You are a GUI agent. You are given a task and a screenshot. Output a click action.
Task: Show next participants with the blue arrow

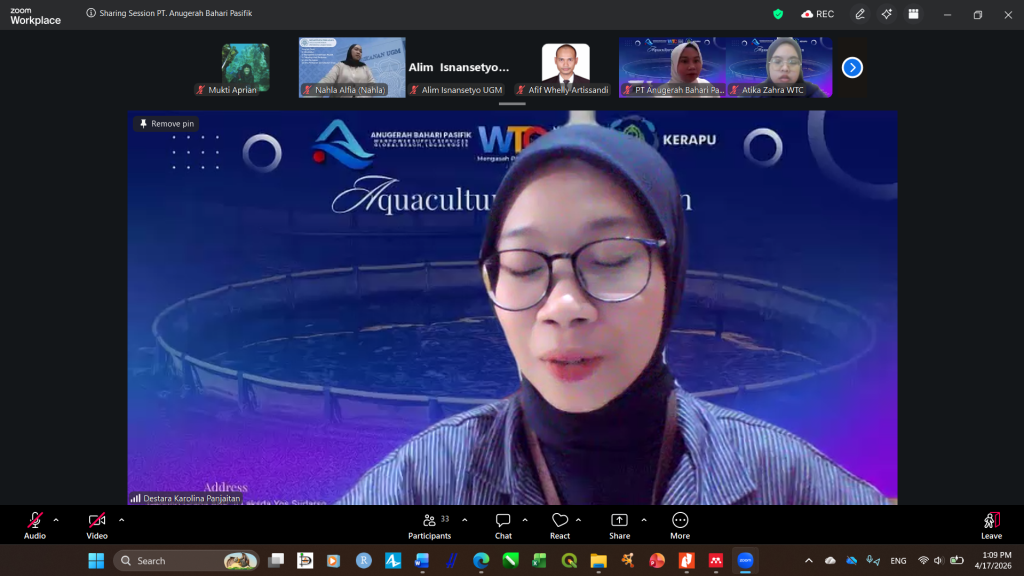click(x=852, y=67)
